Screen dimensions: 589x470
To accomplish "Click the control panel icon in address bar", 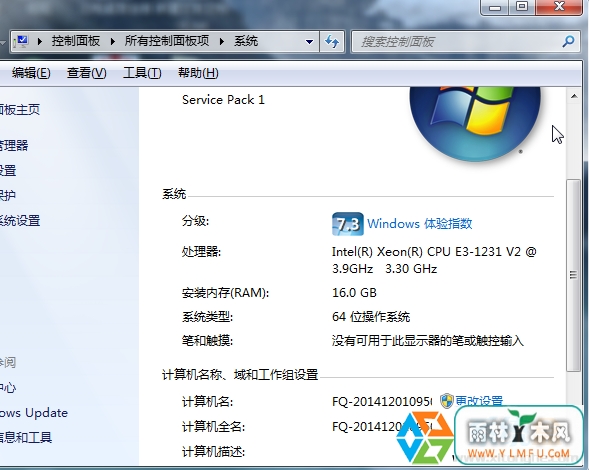I will pyautogui.click(x=21, y=41).
